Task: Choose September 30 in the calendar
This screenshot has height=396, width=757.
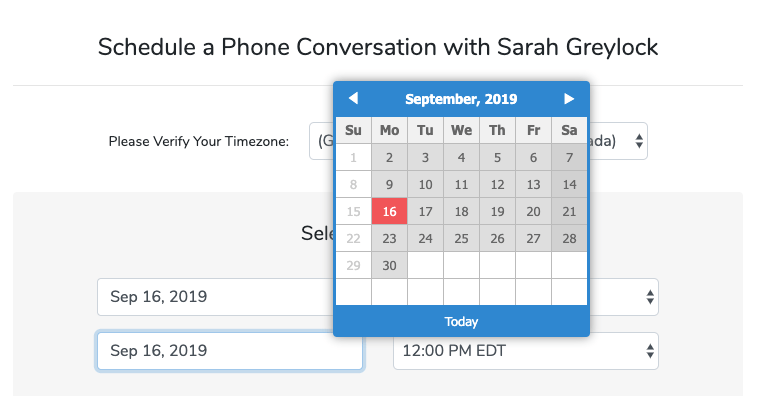Action: 389,266
